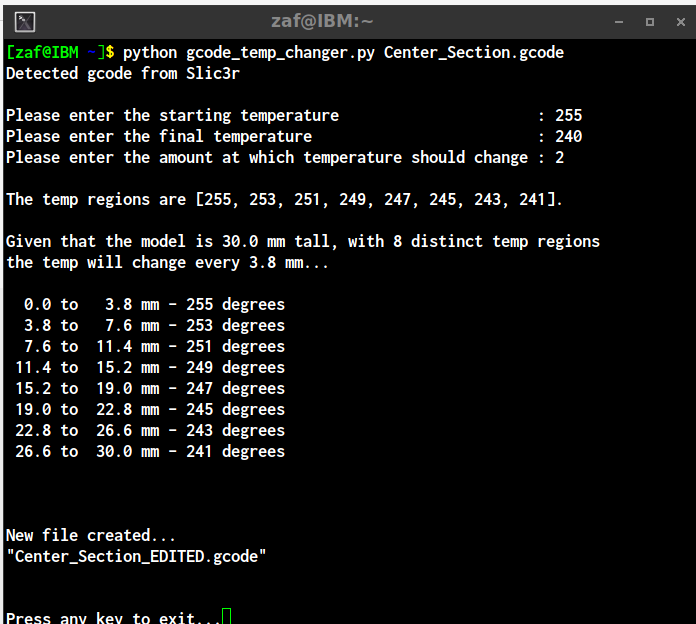Click the temp regions list line
This screenshot has width=696, height=624.
(284, 199)
